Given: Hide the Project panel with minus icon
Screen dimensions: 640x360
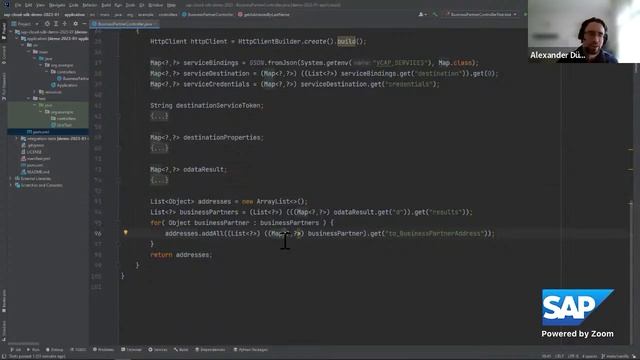Looking at the screenshot, I should (x=84, y=24).
